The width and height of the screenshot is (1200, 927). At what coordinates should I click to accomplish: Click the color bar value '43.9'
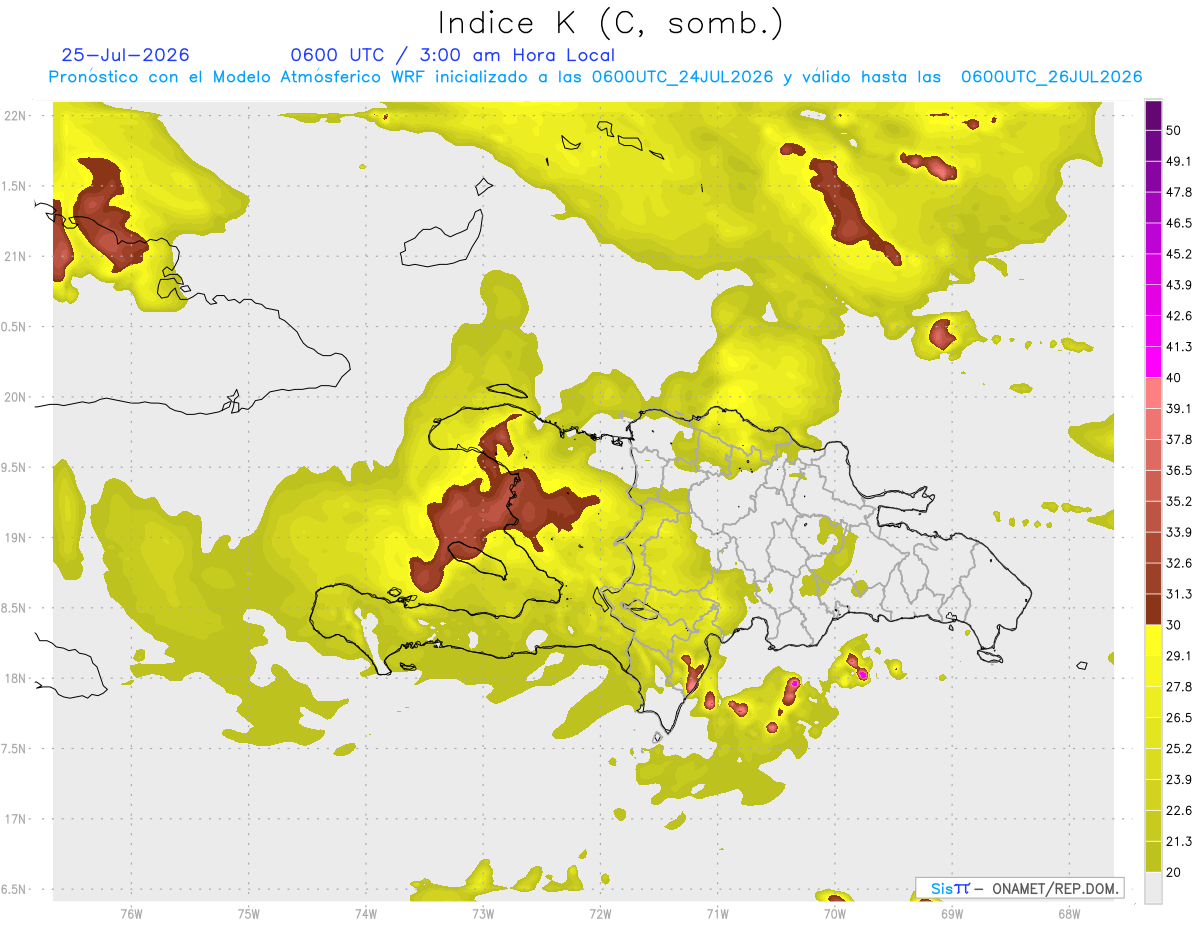[1179, 285]
